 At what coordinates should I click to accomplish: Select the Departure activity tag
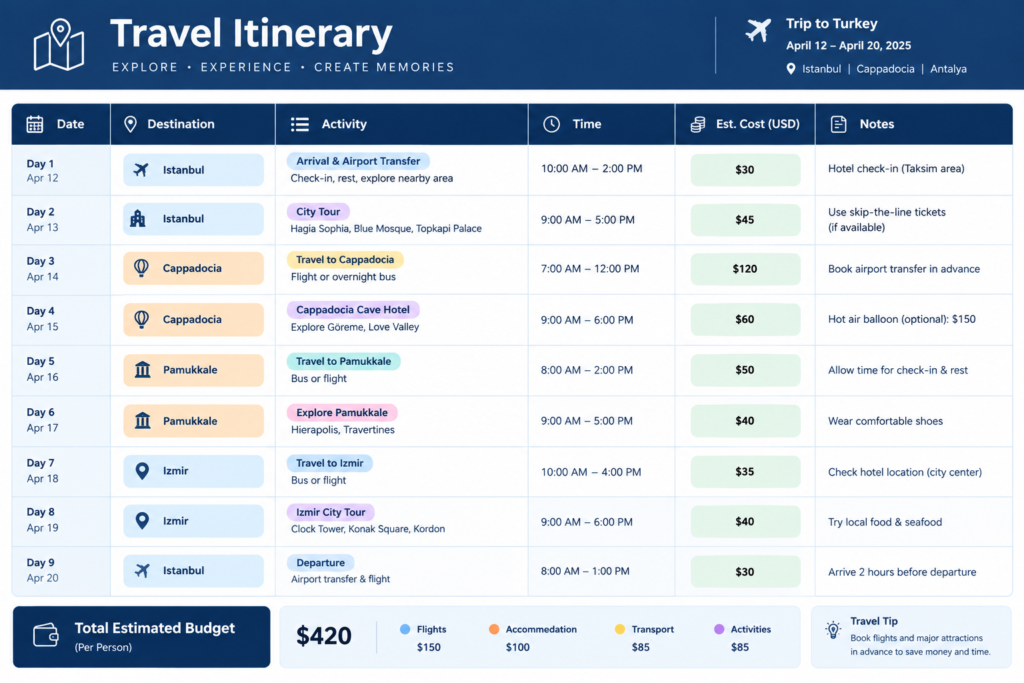[320, 563]
